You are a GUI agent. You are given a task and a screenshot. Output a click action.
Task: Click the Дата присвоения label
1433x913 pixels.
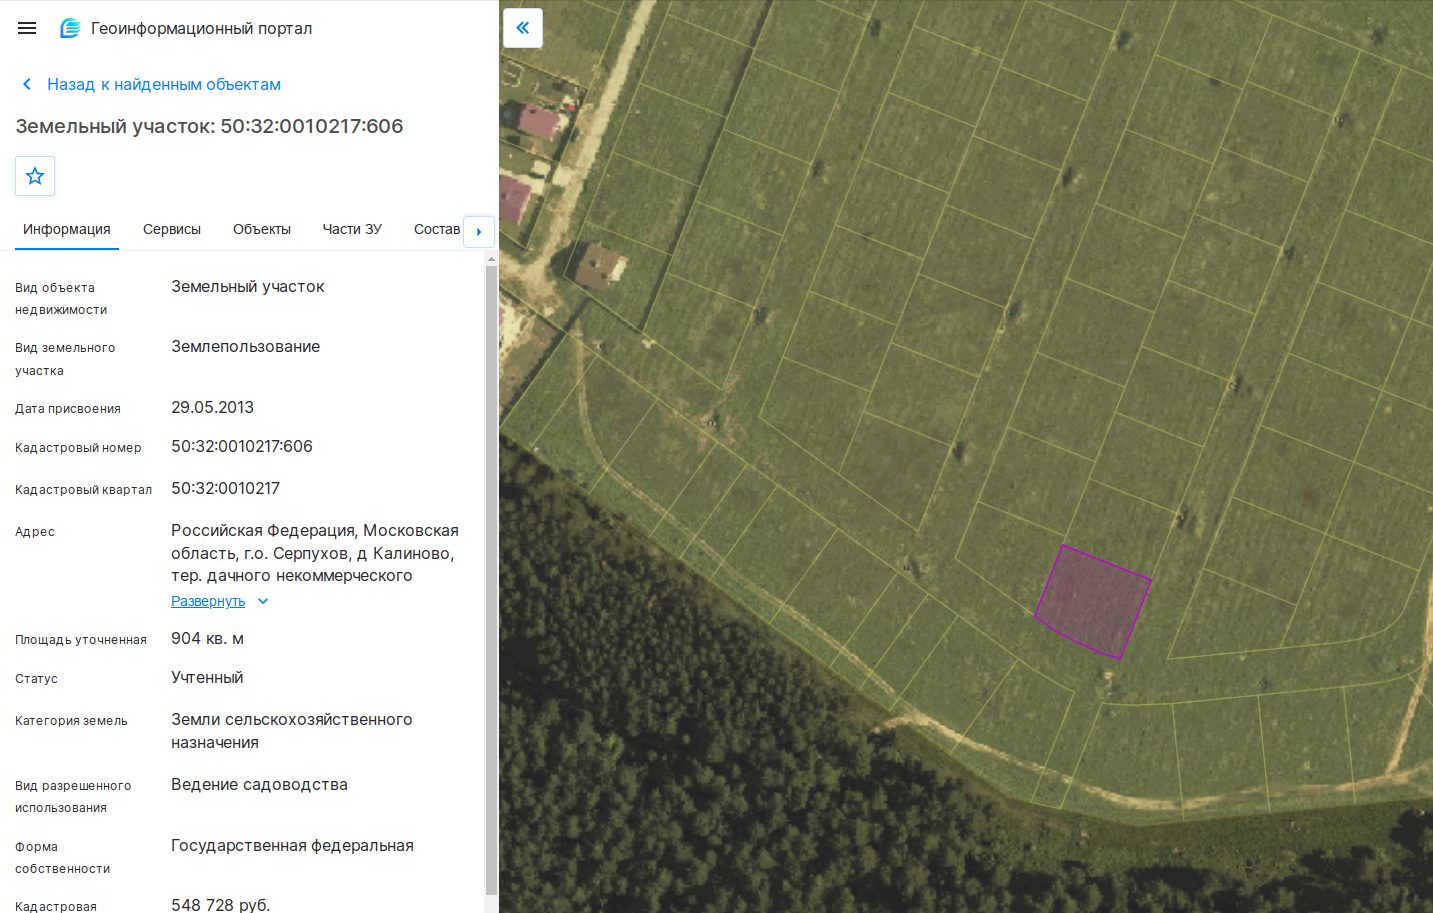[68, 409]
